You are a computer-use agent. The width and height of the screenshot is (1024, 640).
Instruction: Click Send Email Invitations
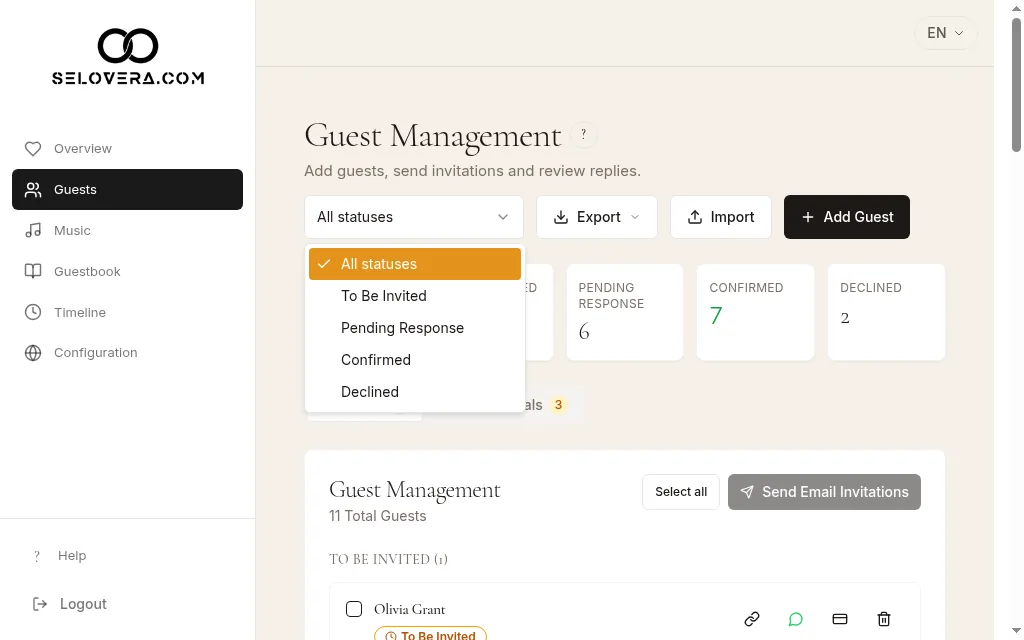tap(824, 492)
